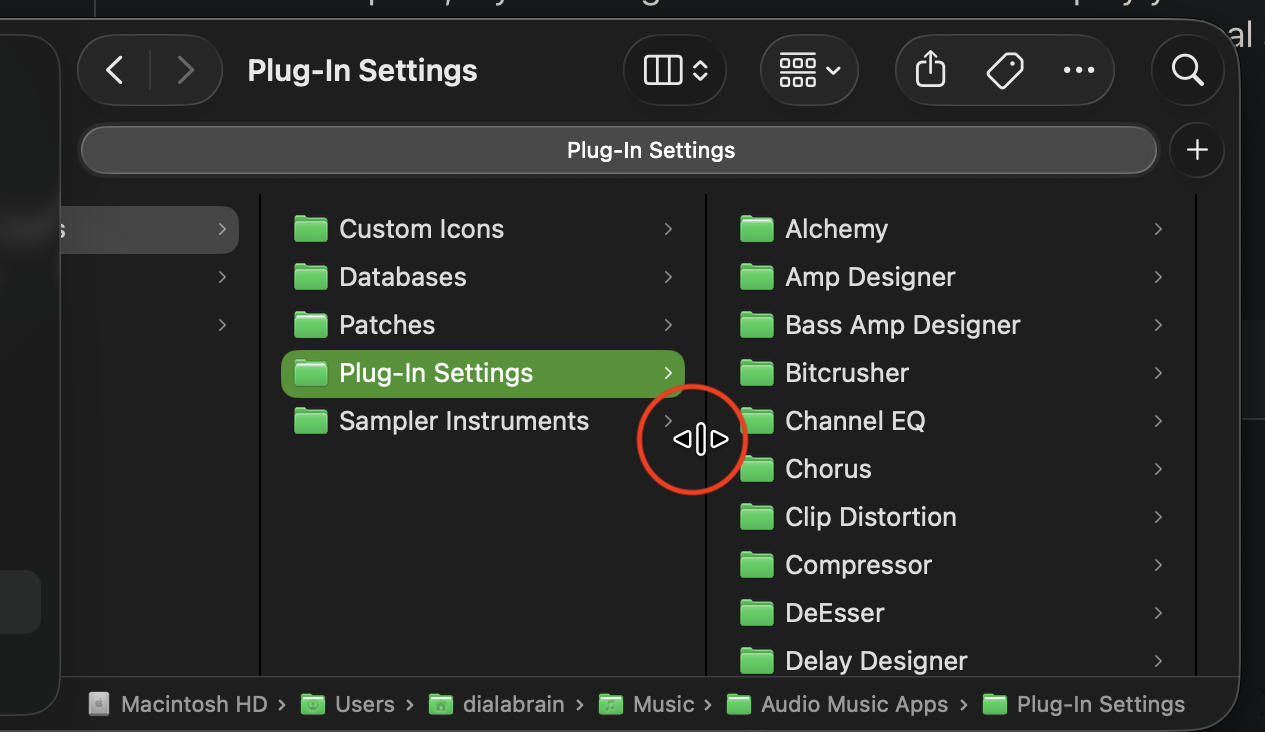Click the Search magnifier icon

click(1187, 70)
